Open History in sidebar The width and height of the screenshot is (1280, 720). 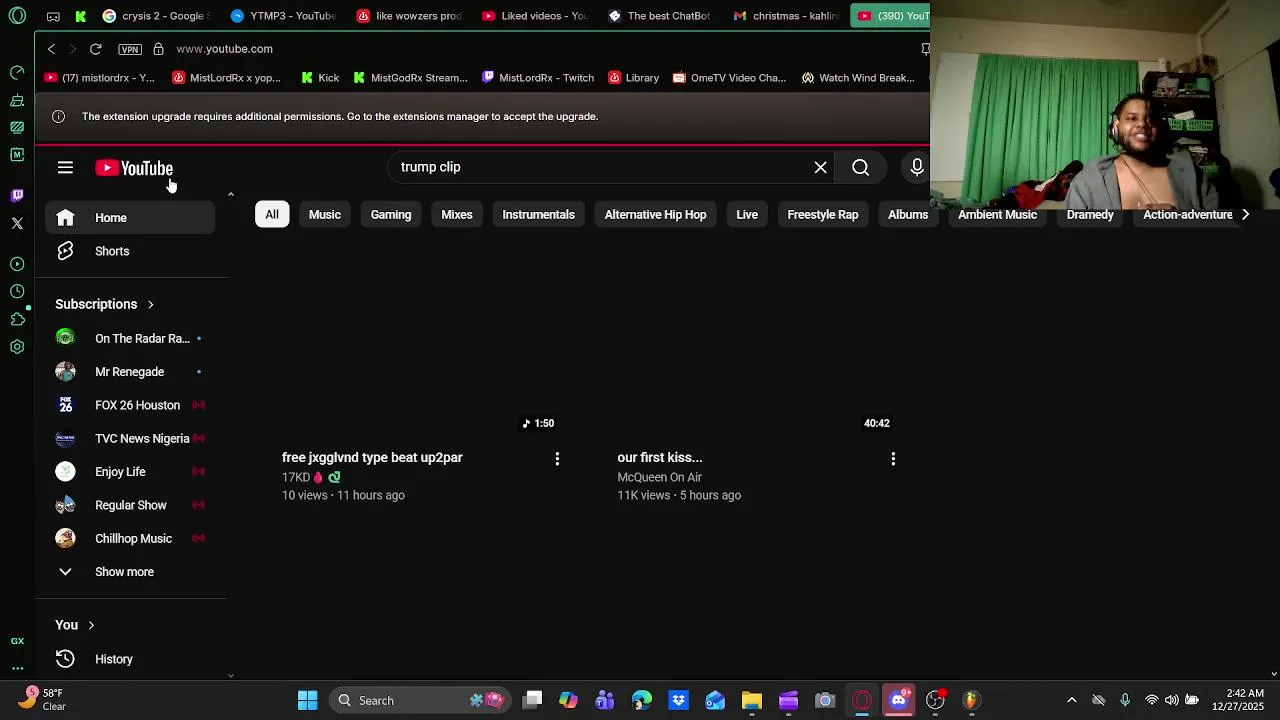pos(130,659)
